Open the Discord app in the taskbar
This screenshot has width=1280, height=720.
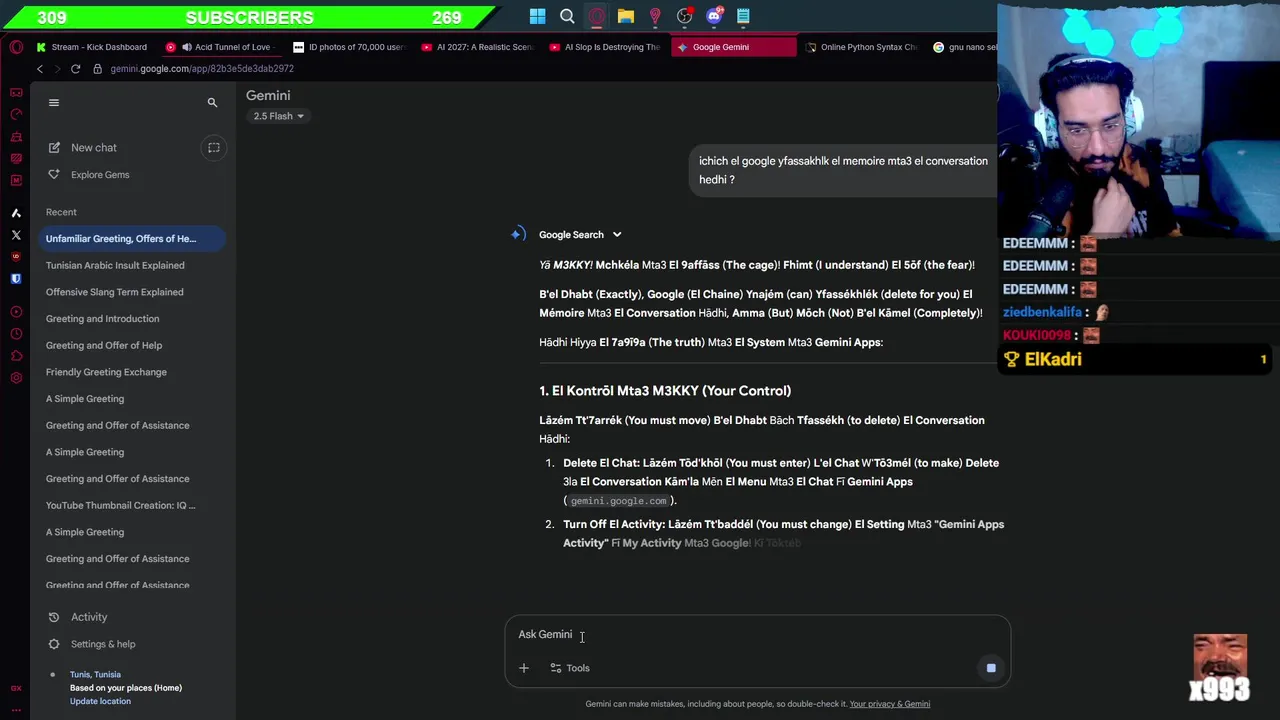714,16
